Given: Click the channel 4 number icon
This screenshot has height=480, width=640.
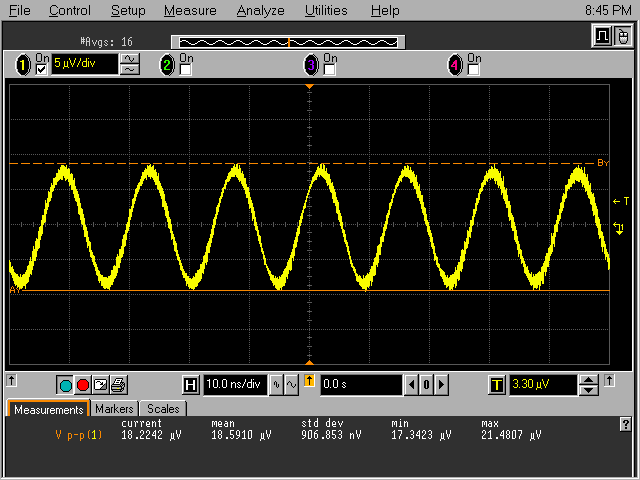Looking at the screenshot, I should point(455,65).
